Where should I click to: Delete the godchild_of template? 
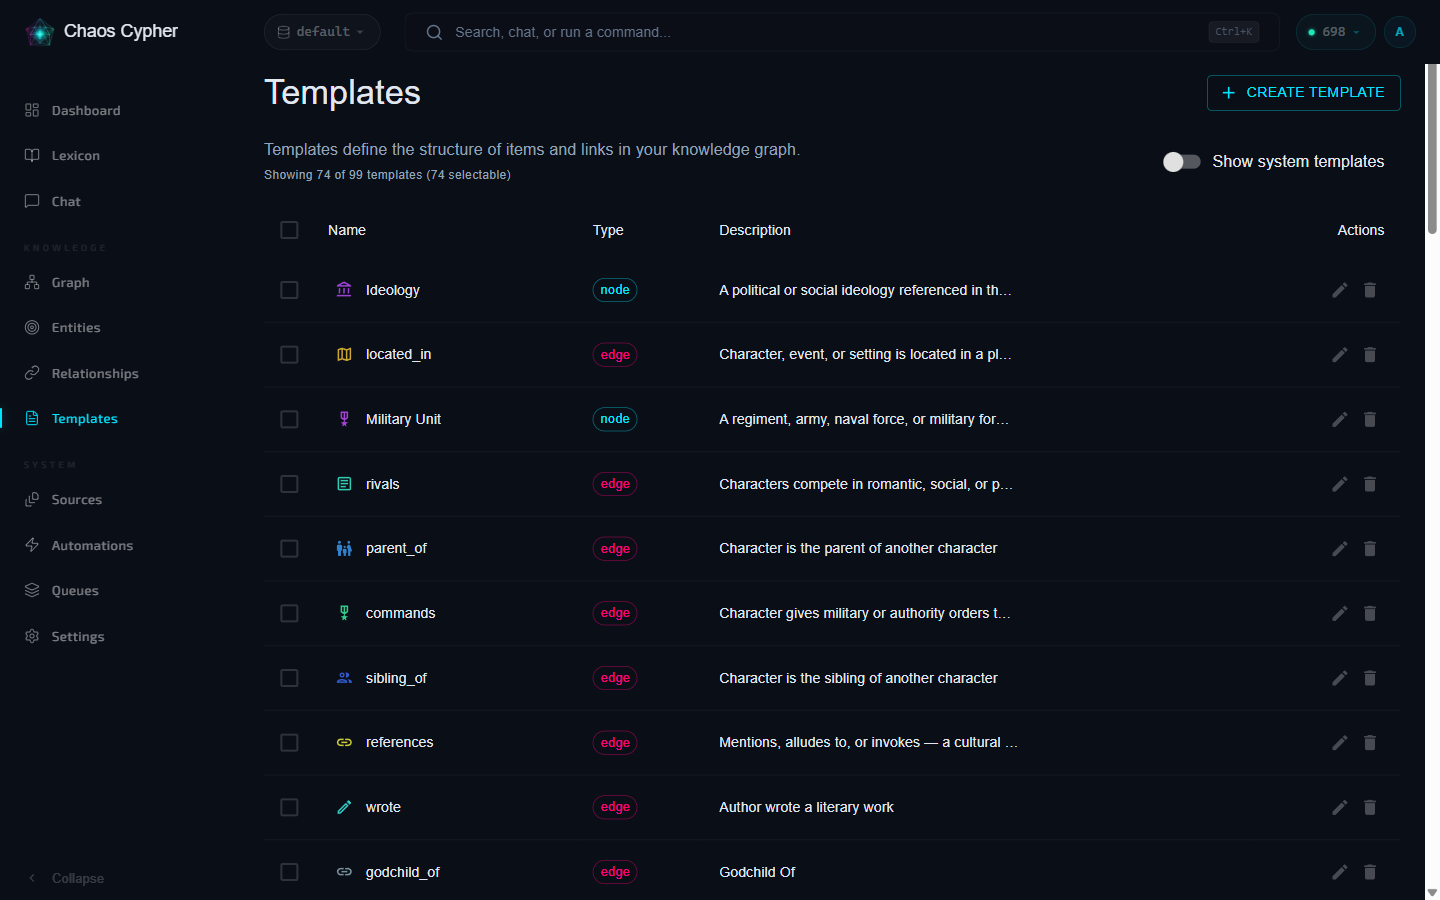point(1370,872)
